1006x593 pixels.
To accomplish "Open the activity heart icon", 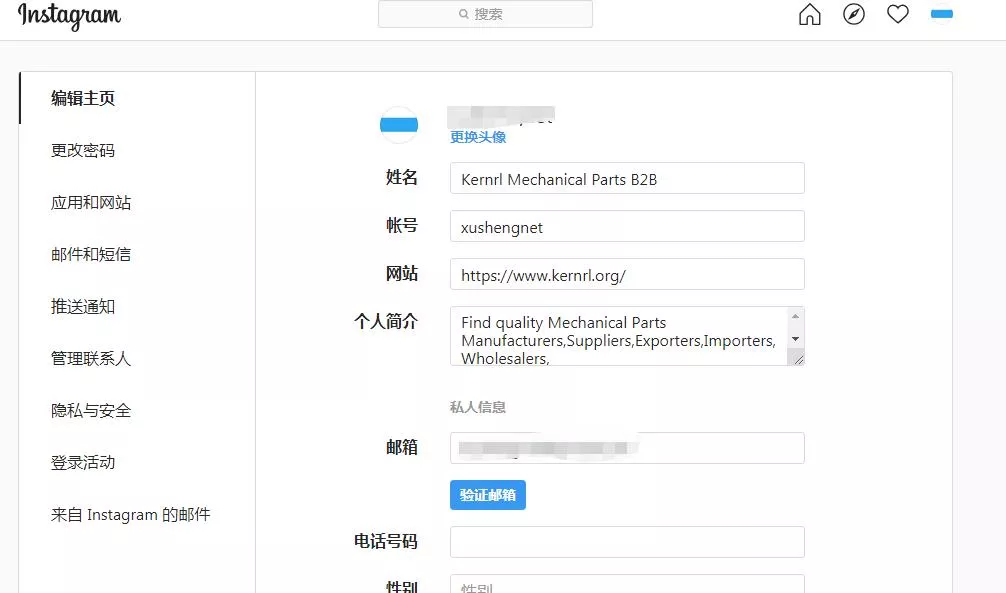I will click(898, 14).
